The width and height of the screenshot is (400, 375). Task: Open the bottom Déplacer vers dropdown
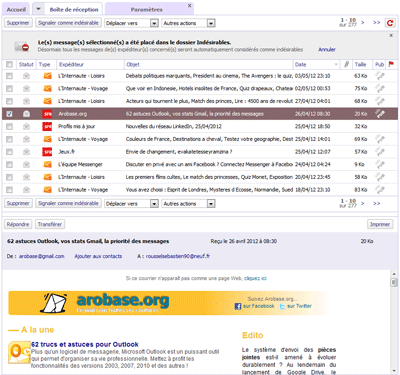[131, 204]
